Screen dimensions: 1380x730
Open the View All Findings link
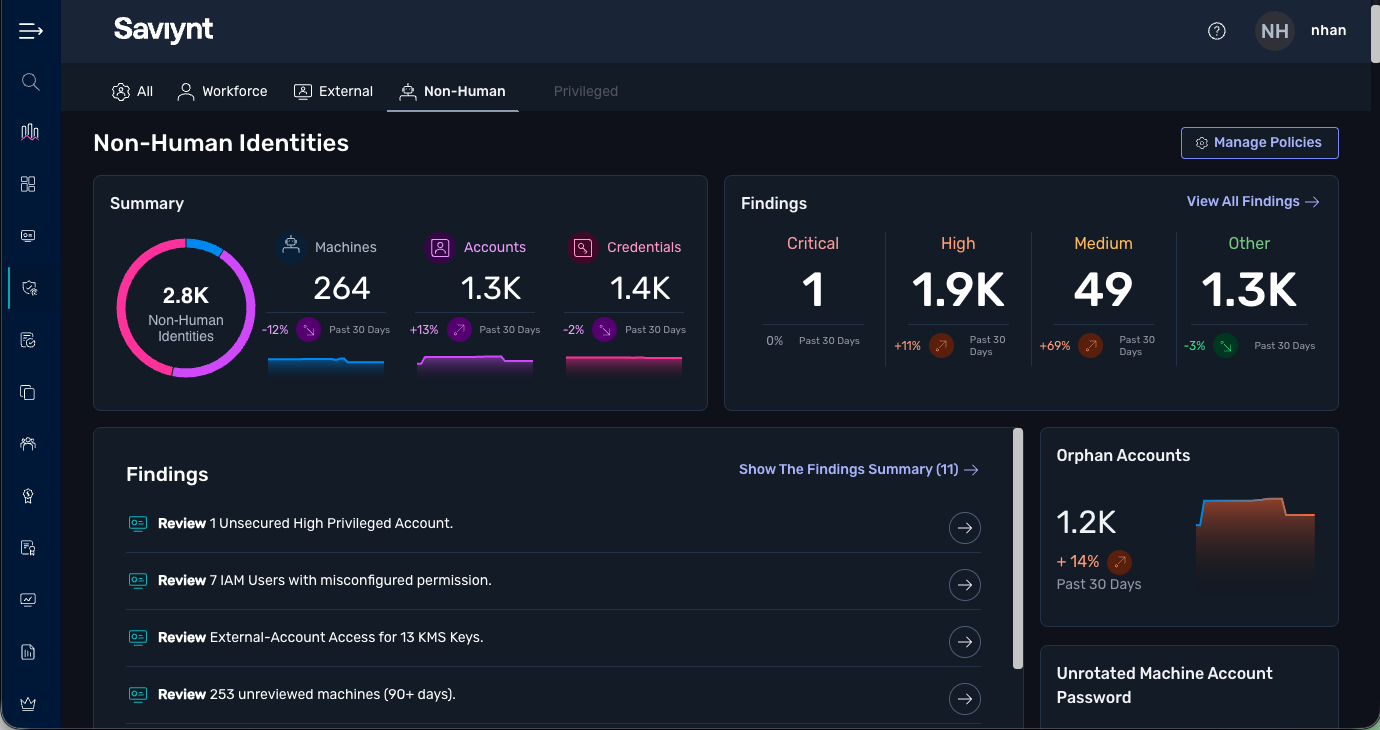point(1252,201)
